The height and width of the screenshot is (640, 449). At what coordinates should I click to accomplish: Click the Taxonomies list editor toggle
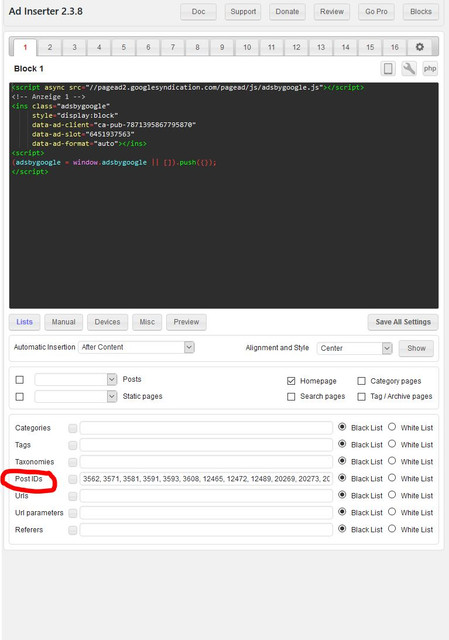click(73, 462)
